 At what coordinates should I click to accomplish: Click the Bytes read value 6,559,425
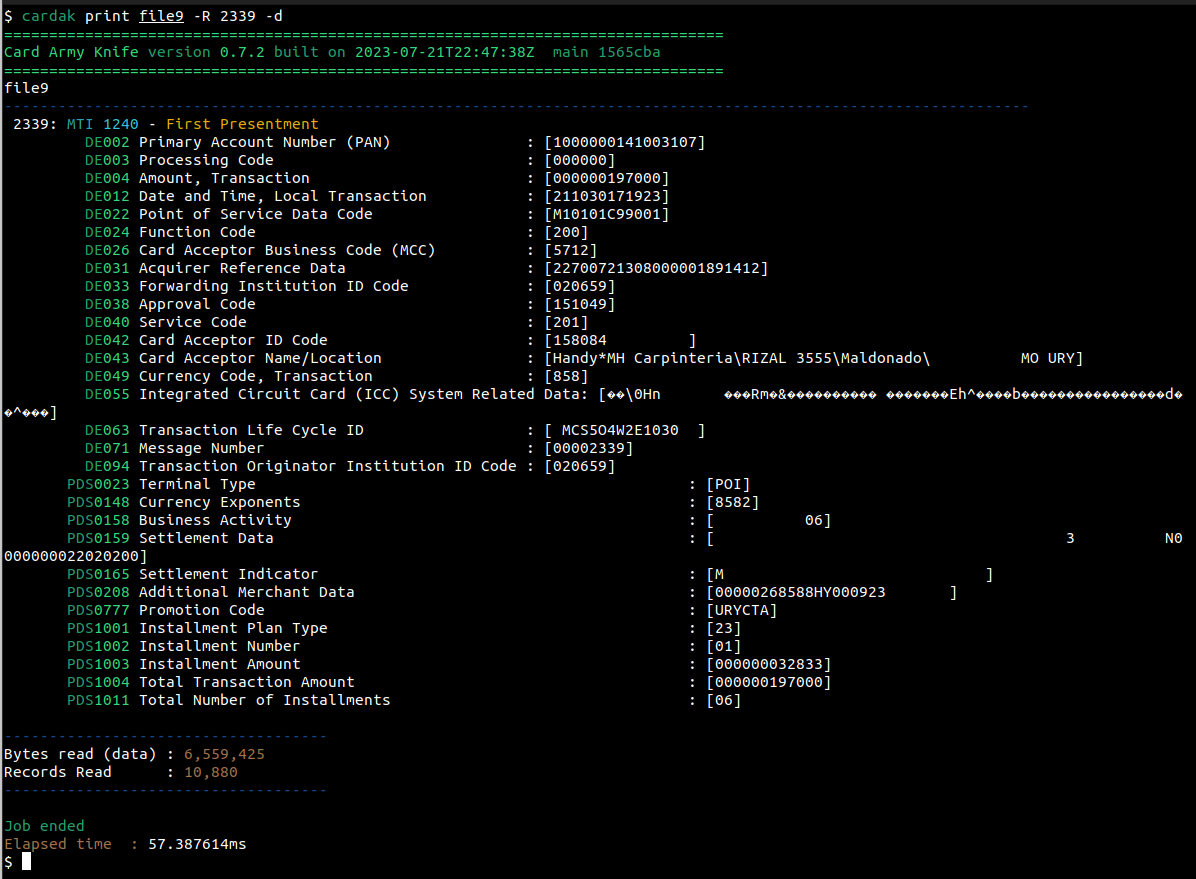224,754
